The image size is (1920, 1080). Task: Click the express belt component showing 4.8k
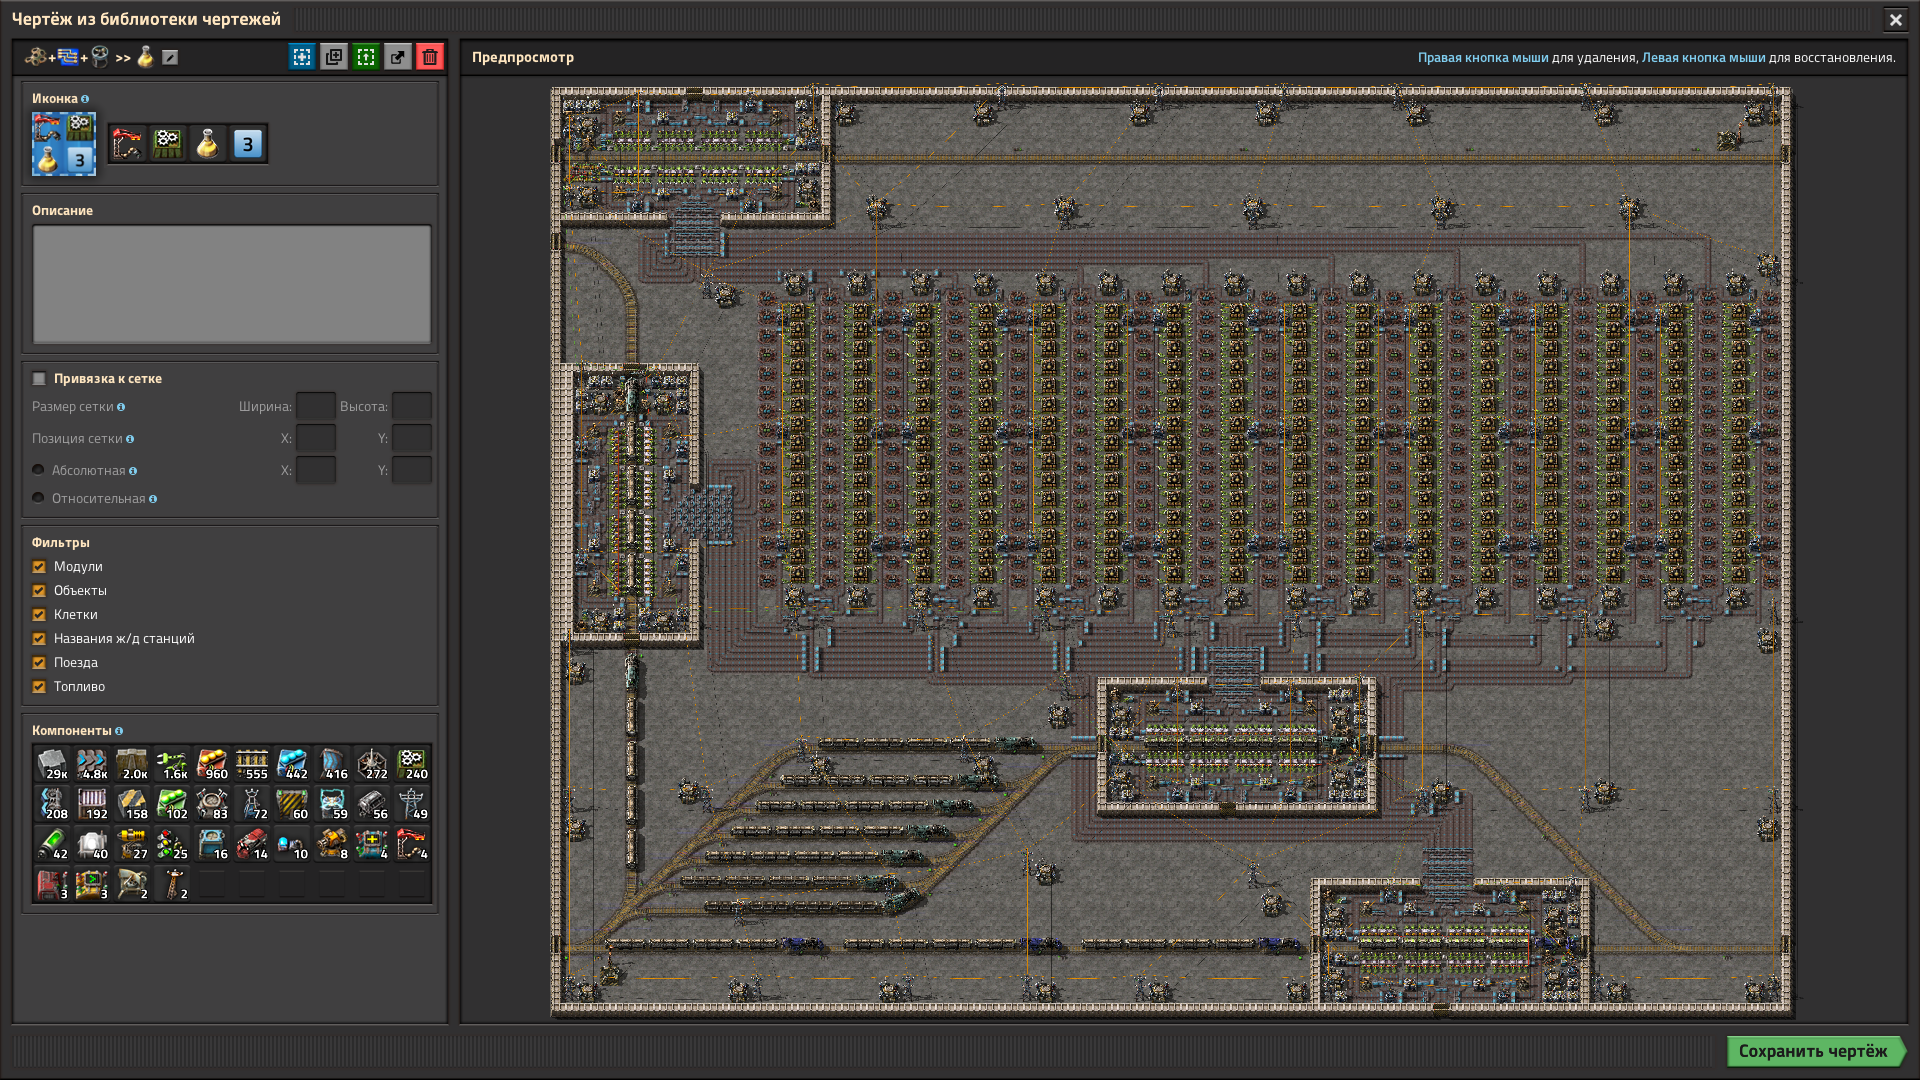[92, 764]
